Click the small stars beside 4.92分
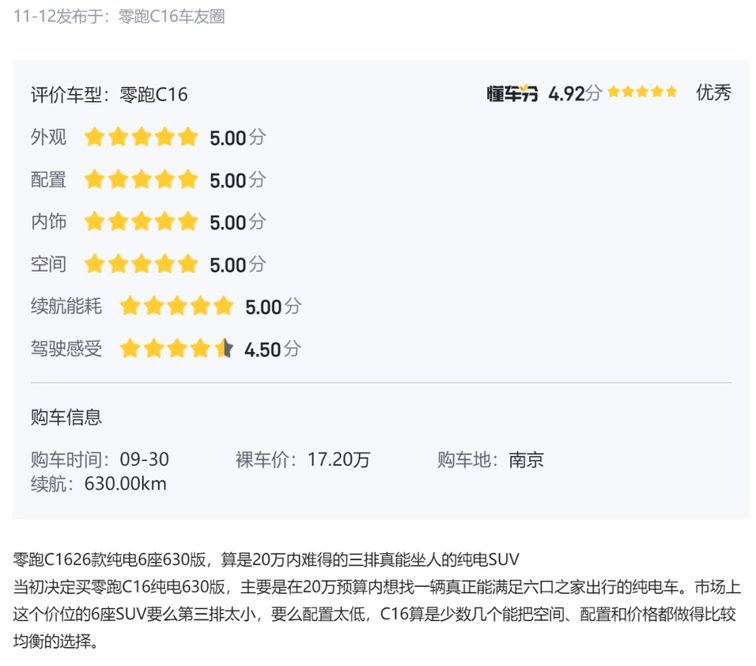Viewport: 756px width, 666px height. pos(641,92)
